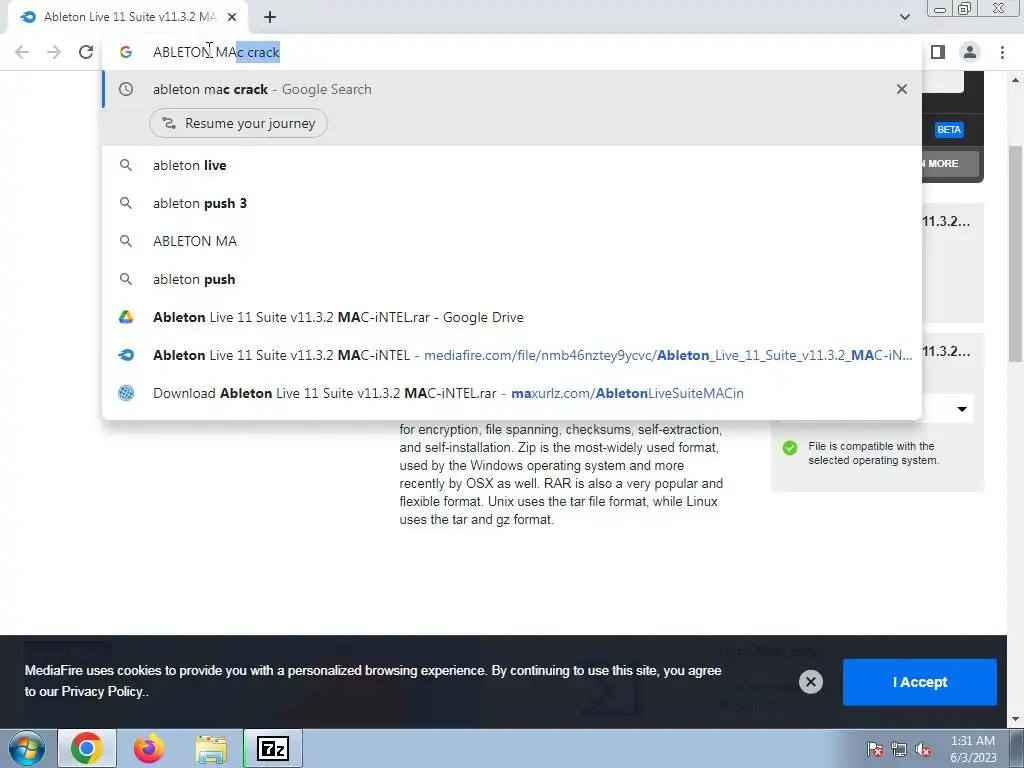The height and width of the screenshot is (768, 1024).
Task: Click the magnifier beside 'ableton push 3'
Action: [126, 203]
